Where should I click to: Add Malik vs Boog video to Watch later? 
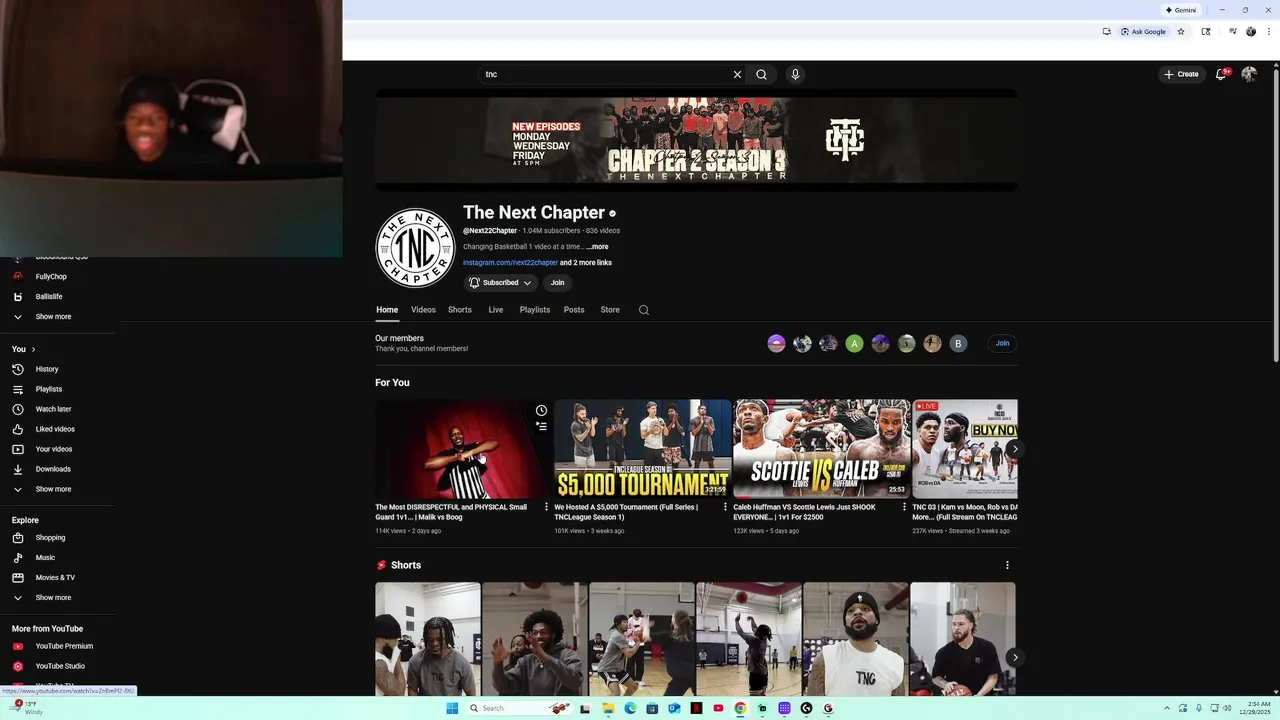(541, 410)
